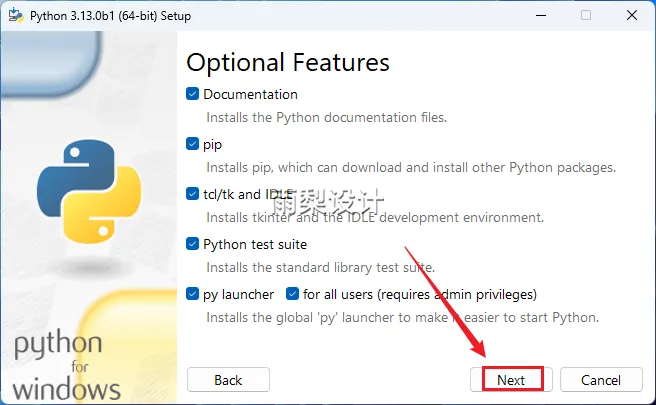This screenshot has height=405, width=656.
Task: Cancel the Python setup
Action: [601, 379]
